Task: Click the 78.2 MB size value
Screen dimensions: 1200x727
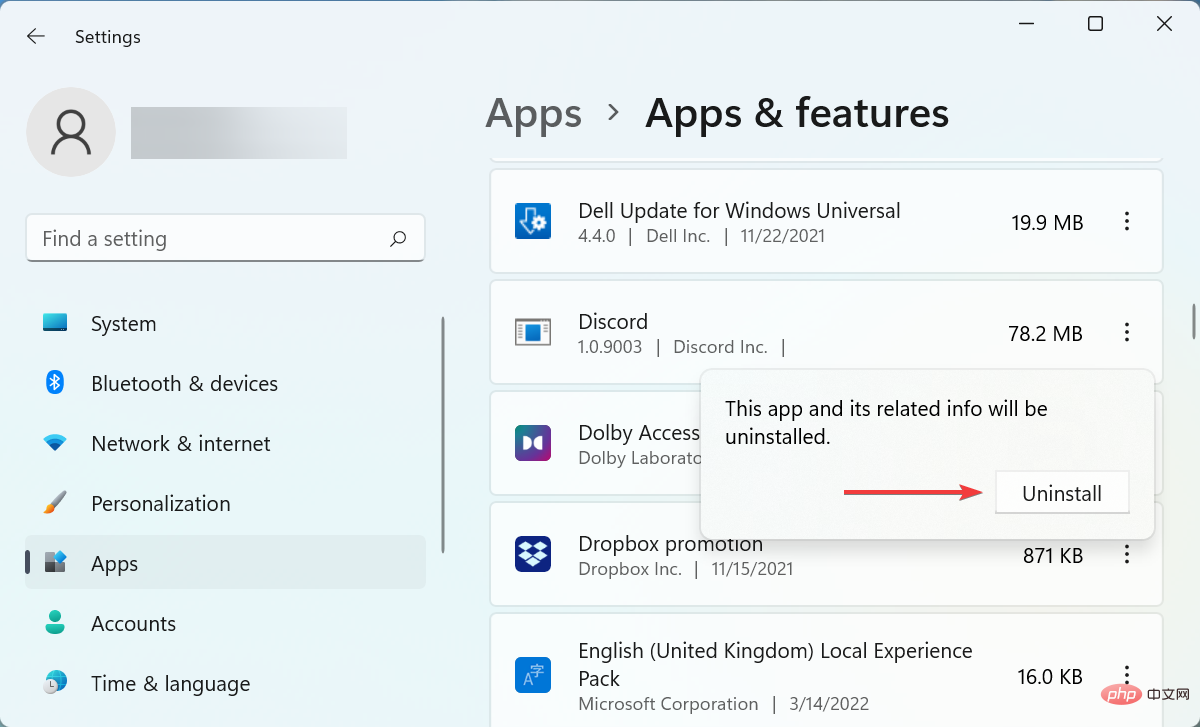Action: point(1046,334)
